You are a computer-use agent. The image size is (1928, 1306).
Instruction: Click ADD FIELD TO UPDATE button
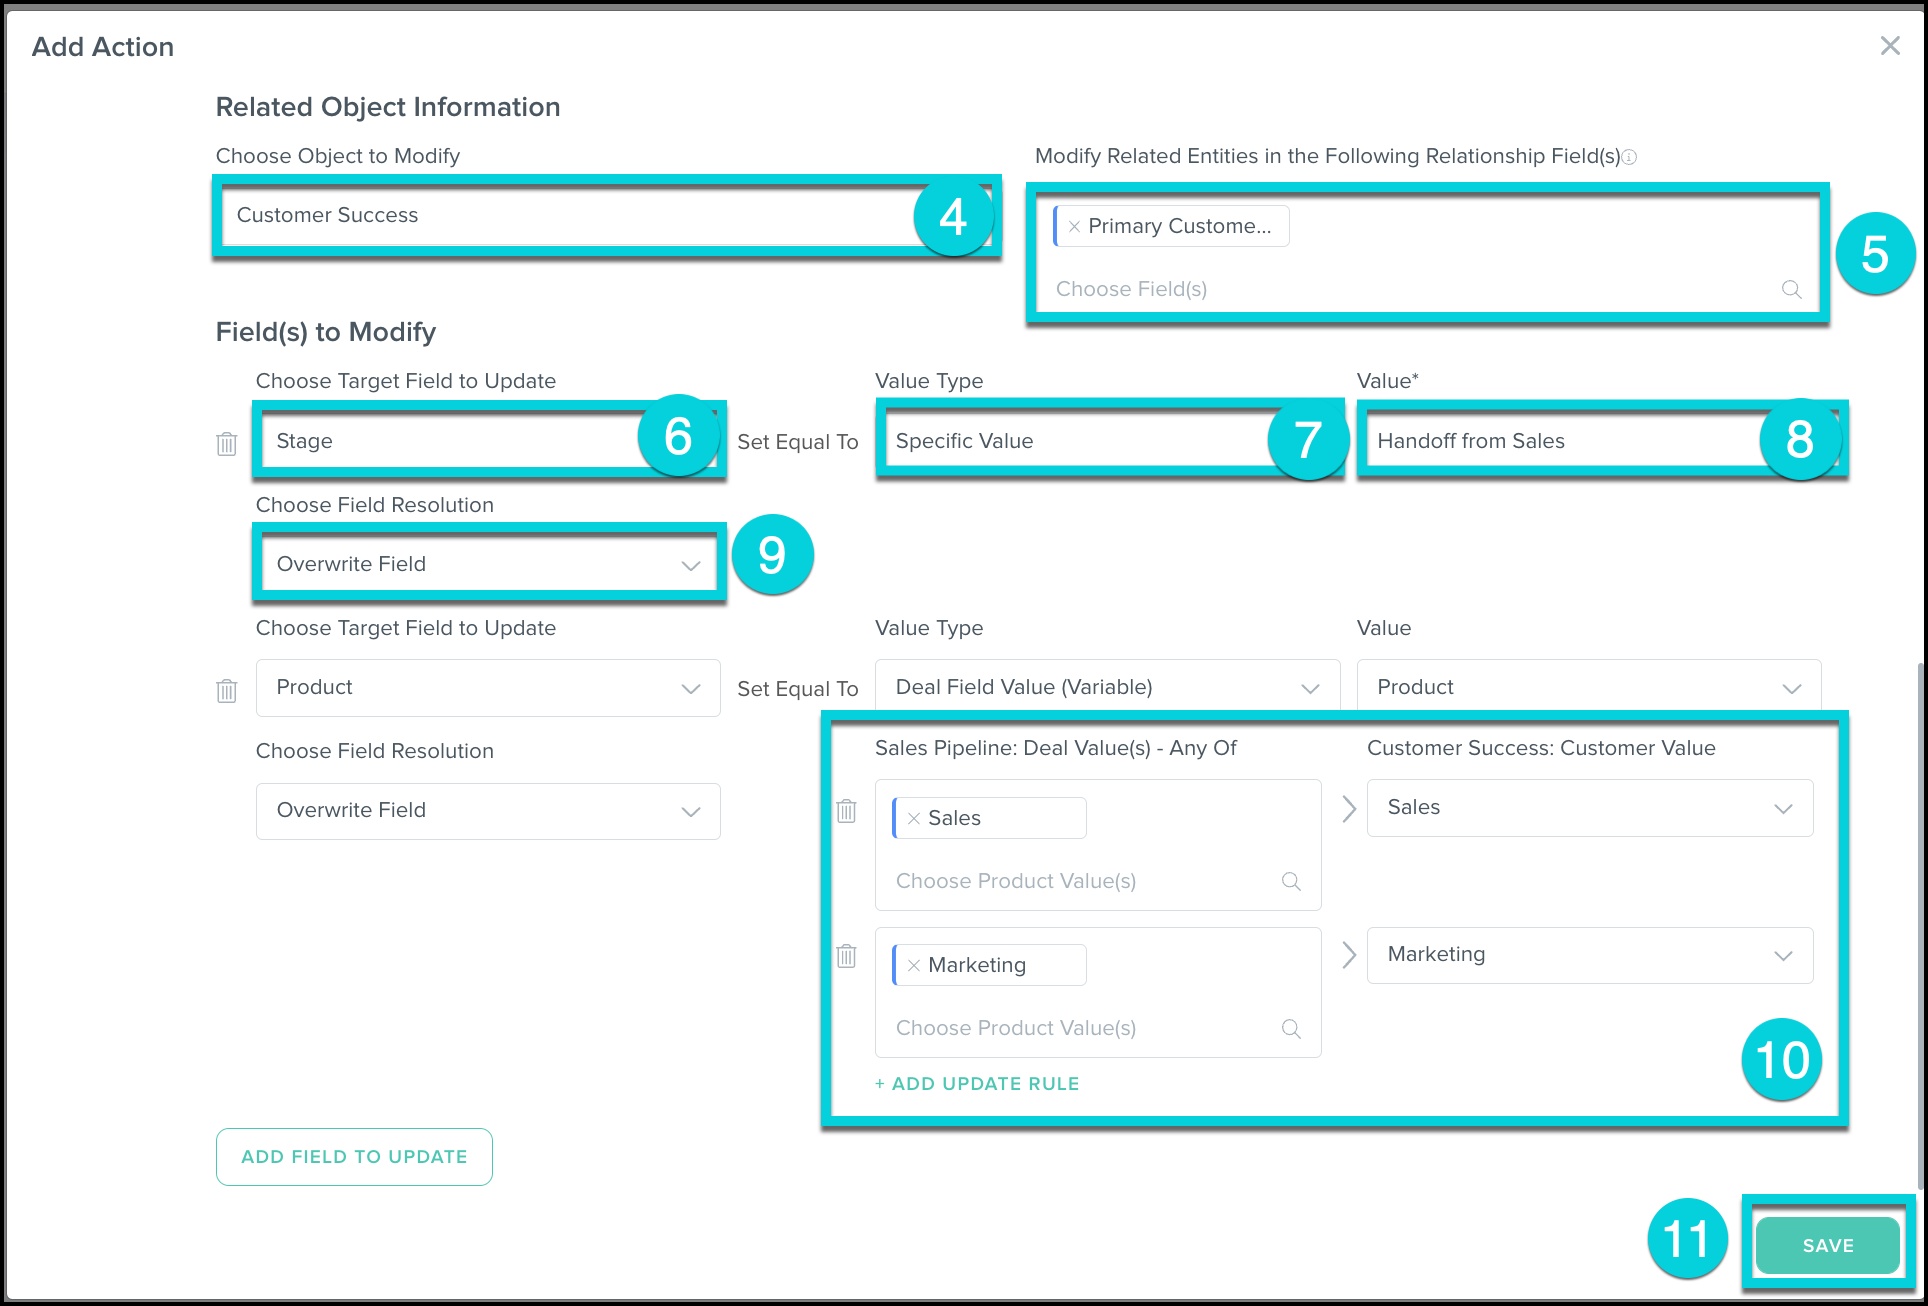pos(354,1157)
